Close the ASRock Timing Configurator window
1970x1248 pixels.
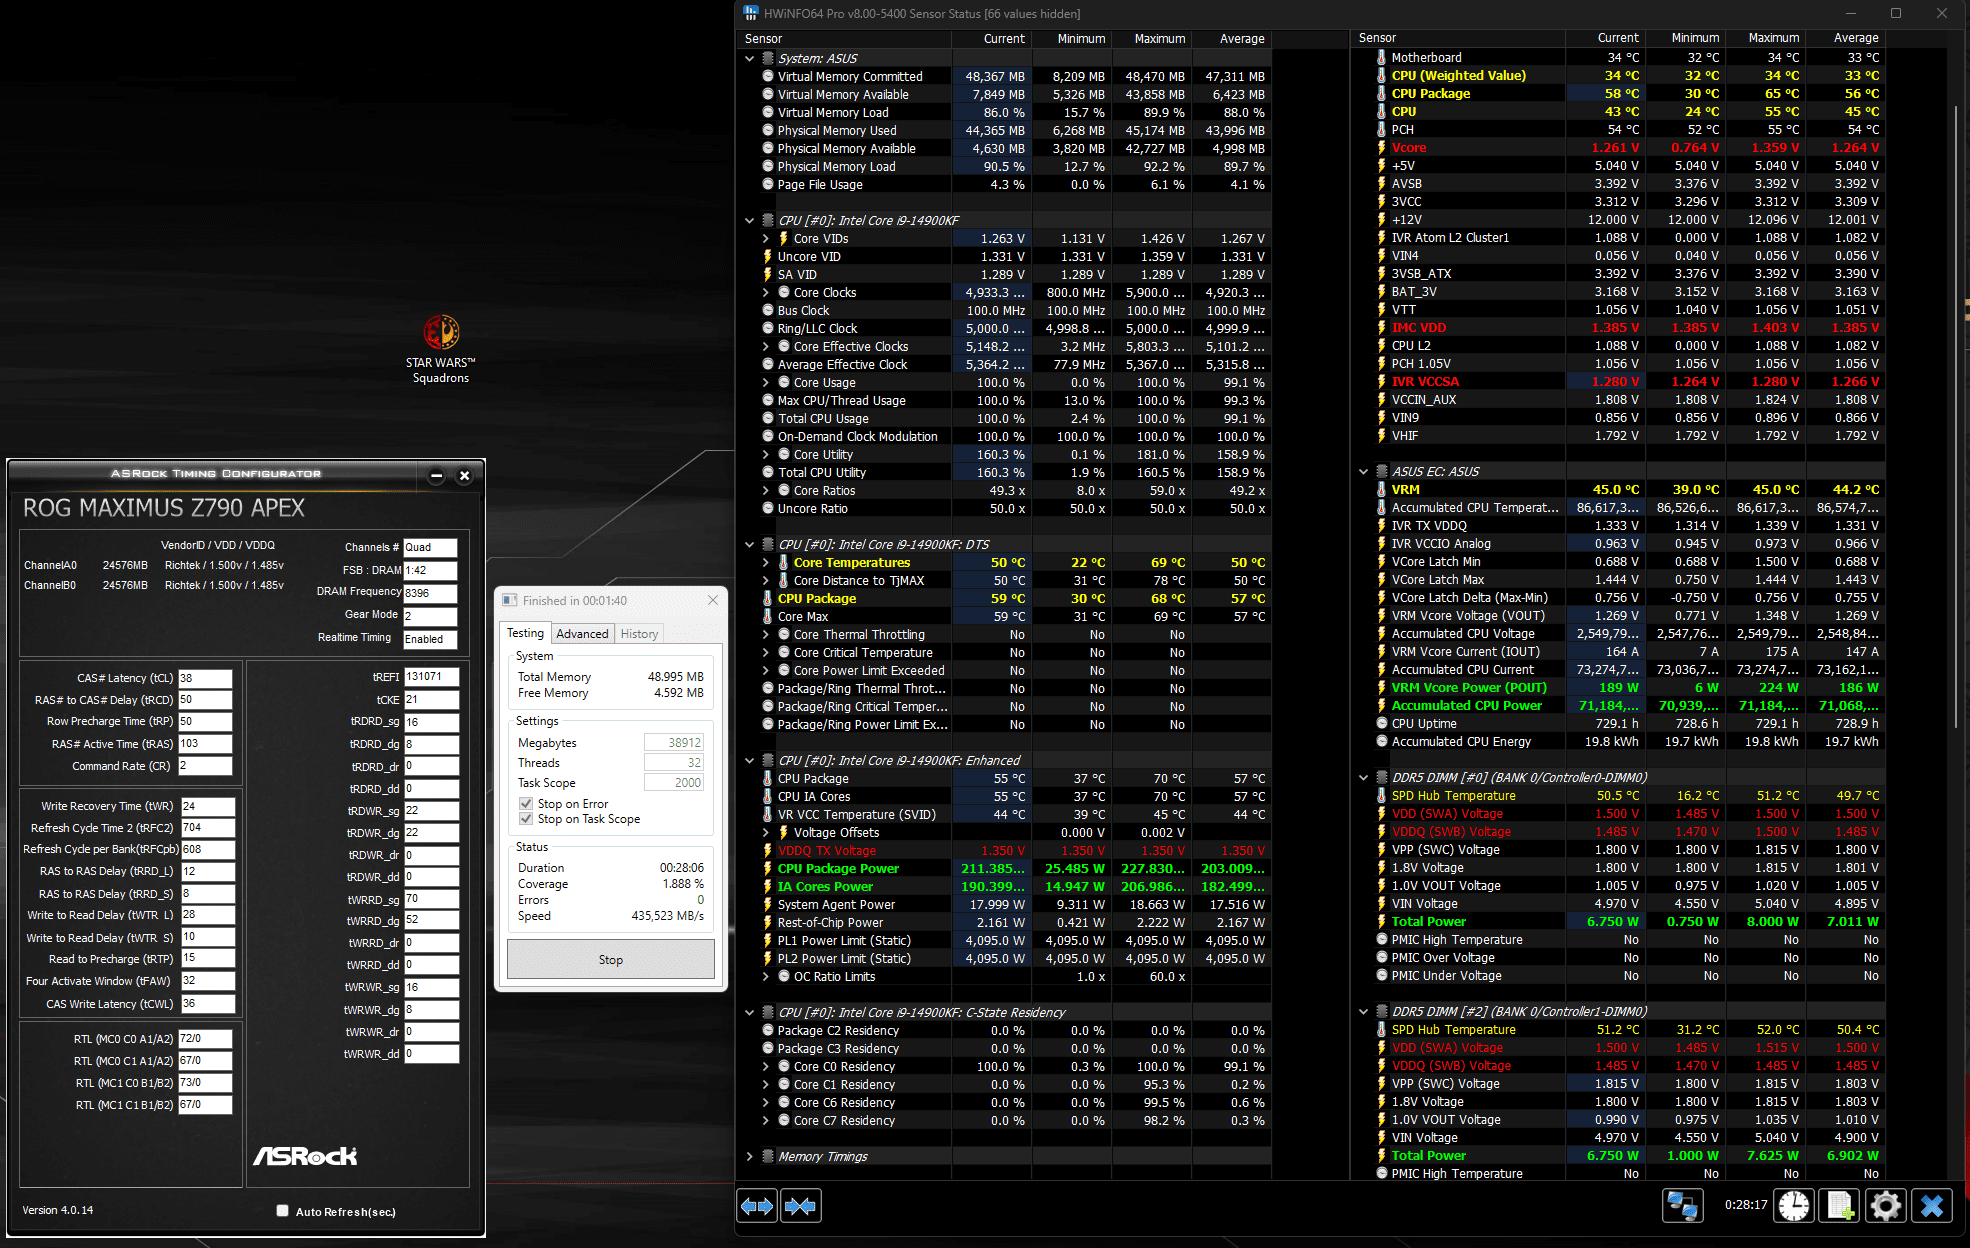[464, 476]
